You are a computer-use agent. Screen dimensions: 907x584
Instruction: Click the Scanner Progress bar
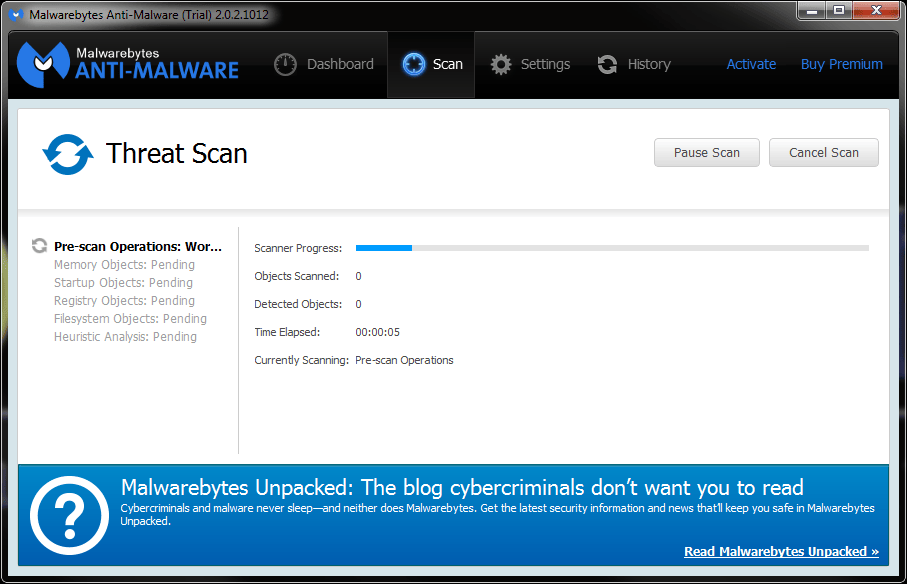612,248
